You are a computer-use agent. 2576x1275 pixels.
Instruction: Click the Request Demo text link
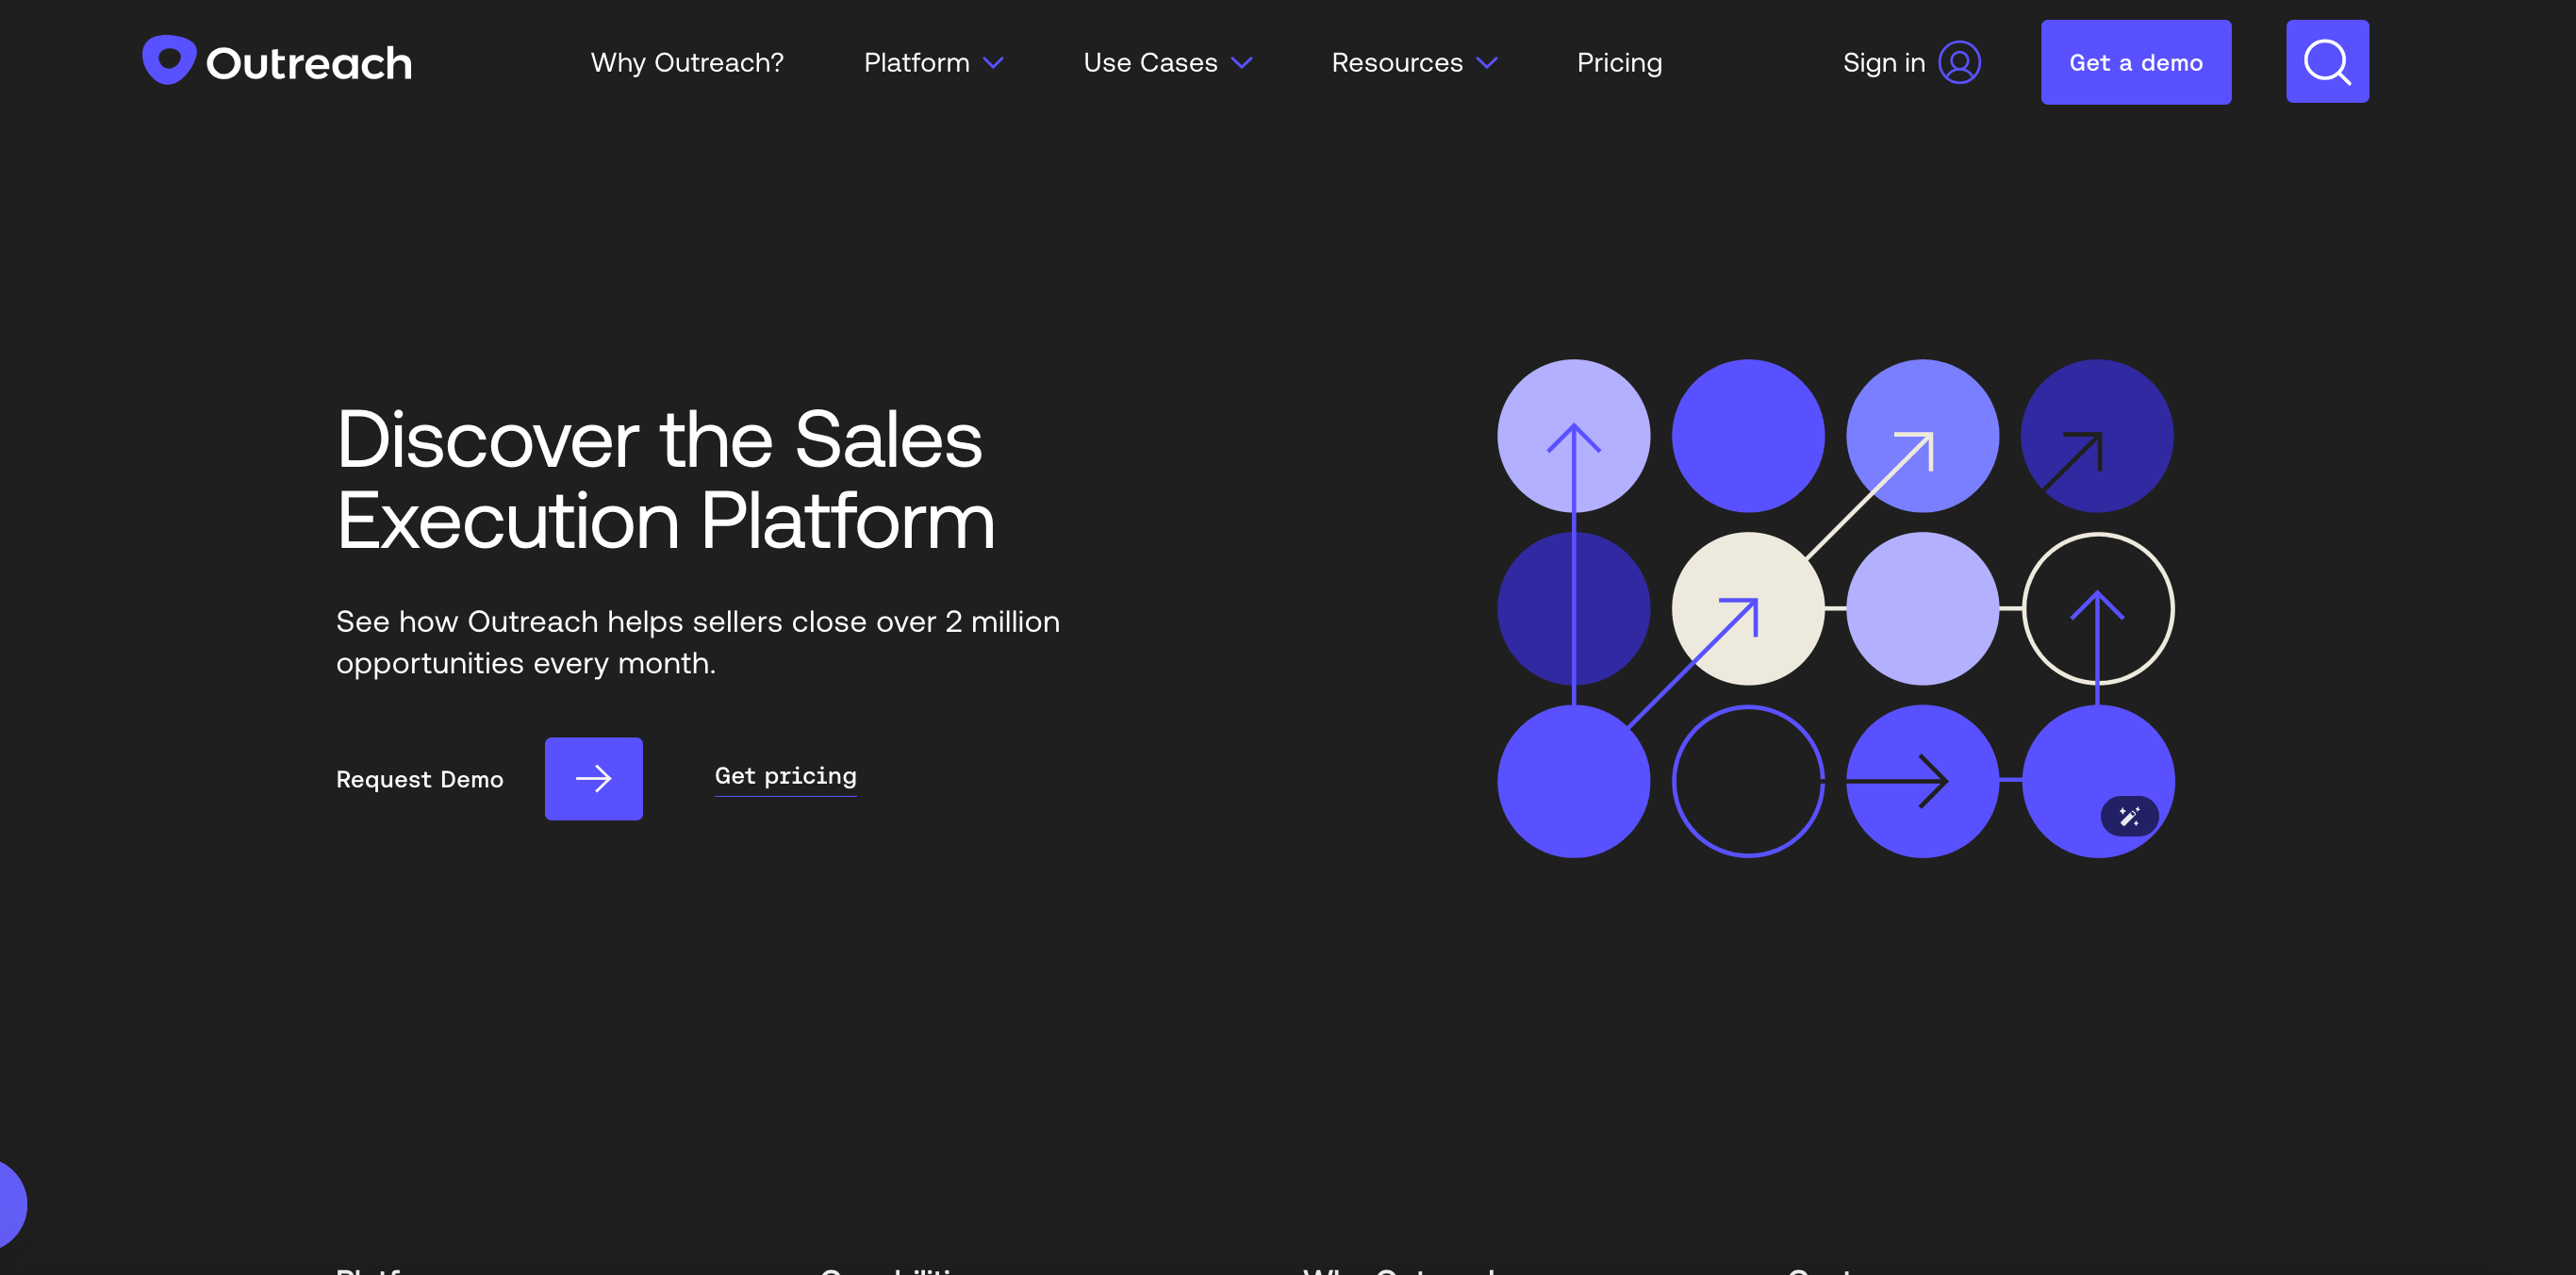tap(420, 779)
